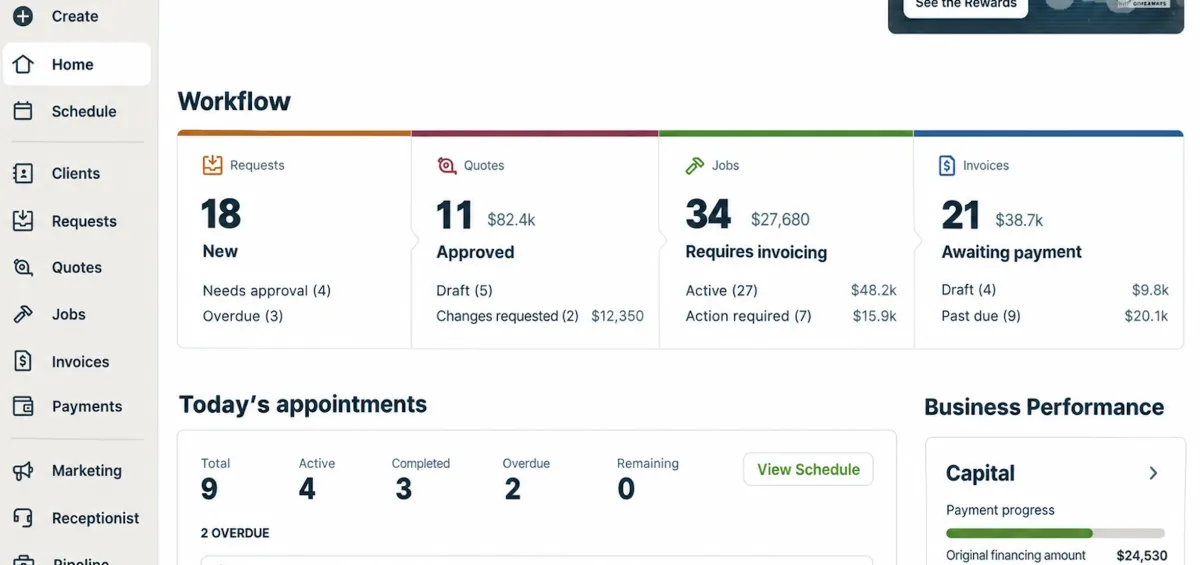Open the Requests inbox icon in sidebar
The width and height of the screenshot is (1200, 565).
coord(23,221)
